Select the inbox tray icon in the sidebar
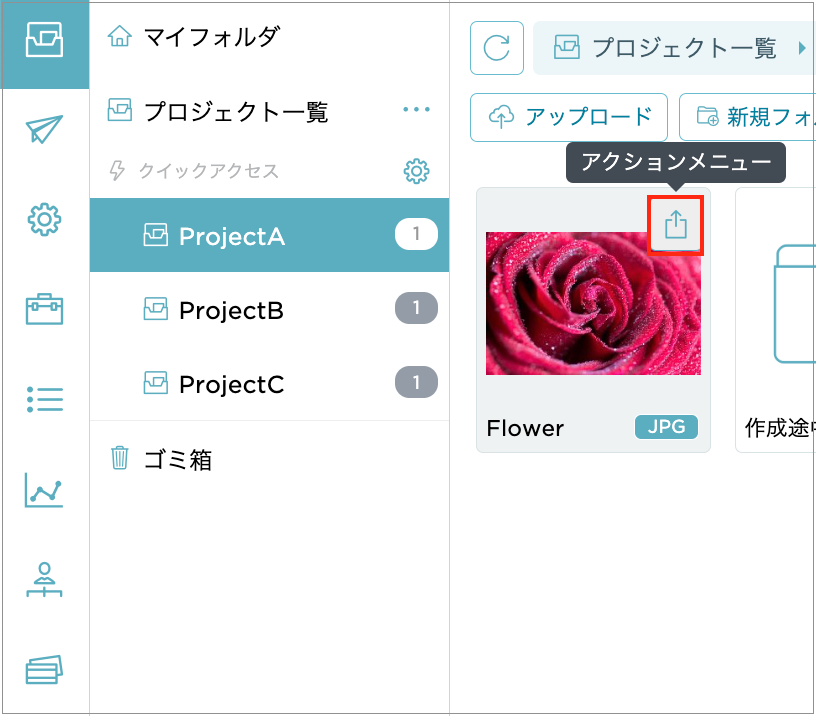 [44, 40]
